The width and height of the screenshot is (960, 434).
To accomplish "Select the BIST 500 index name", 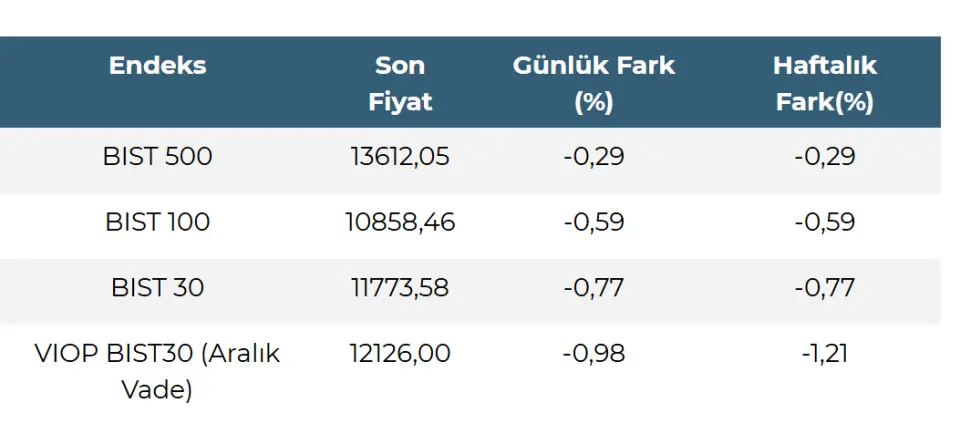I will (157, 156).
